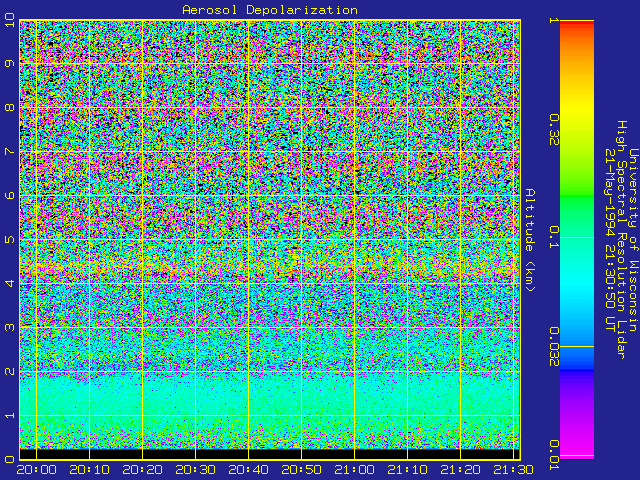Click "High Spectral Resolution Lidar" vertical text
The height and width of the screenshot is (480, 640).
621,240
